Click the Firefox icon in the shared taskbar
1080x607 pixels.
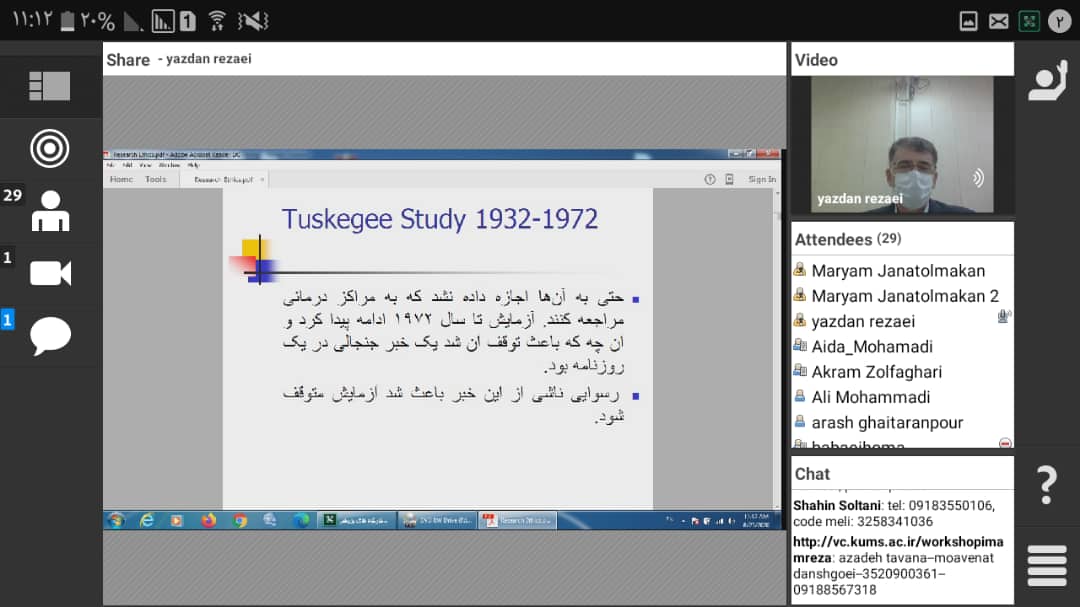pyautogui.click(x=208, y=520)
